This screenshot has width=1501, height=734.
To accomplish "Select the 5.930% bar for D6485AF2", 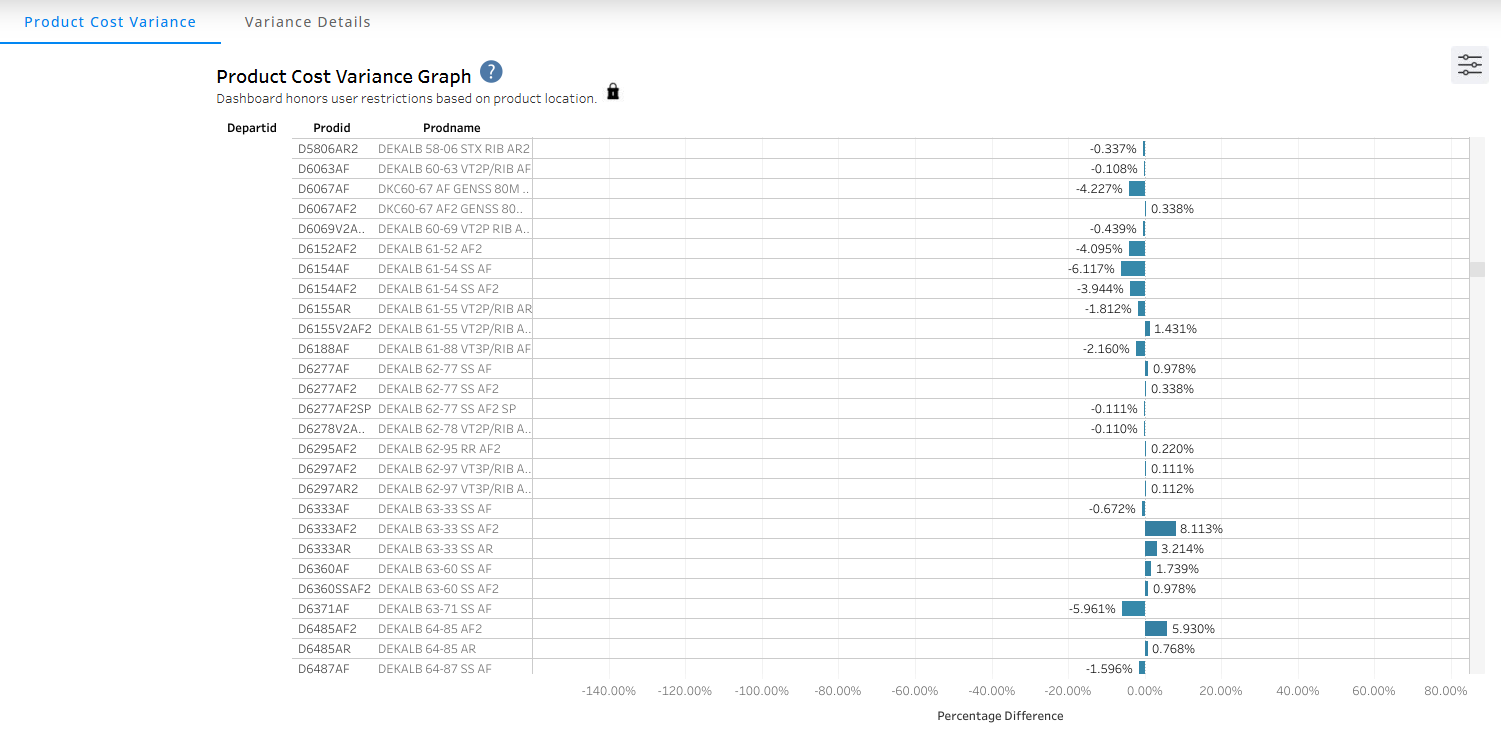I will tap(1156, 629).
